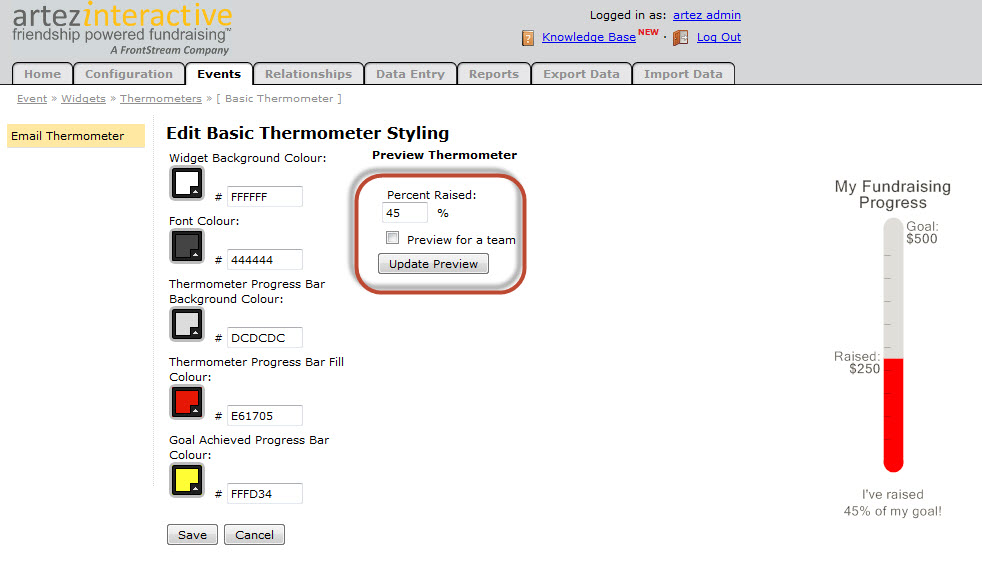Select the Import Data tab
982x573 pixels.
(x=683, y=74)
